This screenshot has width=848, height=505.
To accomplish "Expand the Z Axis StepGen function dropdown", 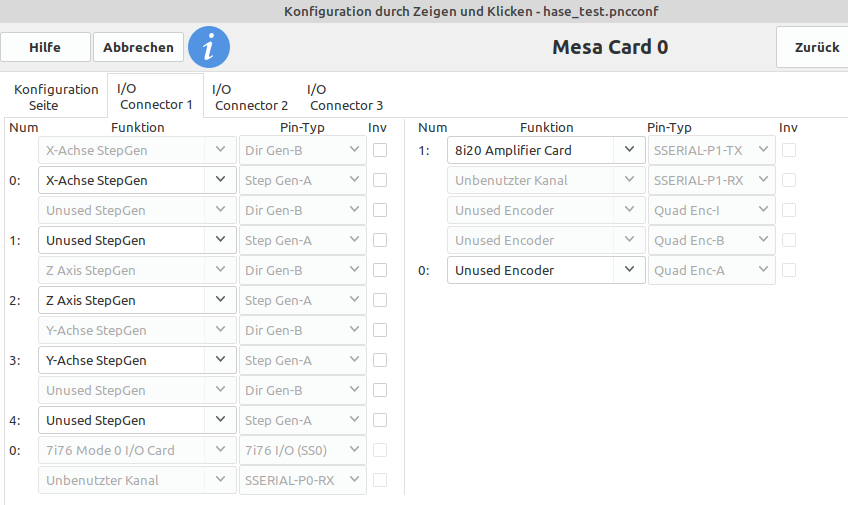I will tap(137, 300).
